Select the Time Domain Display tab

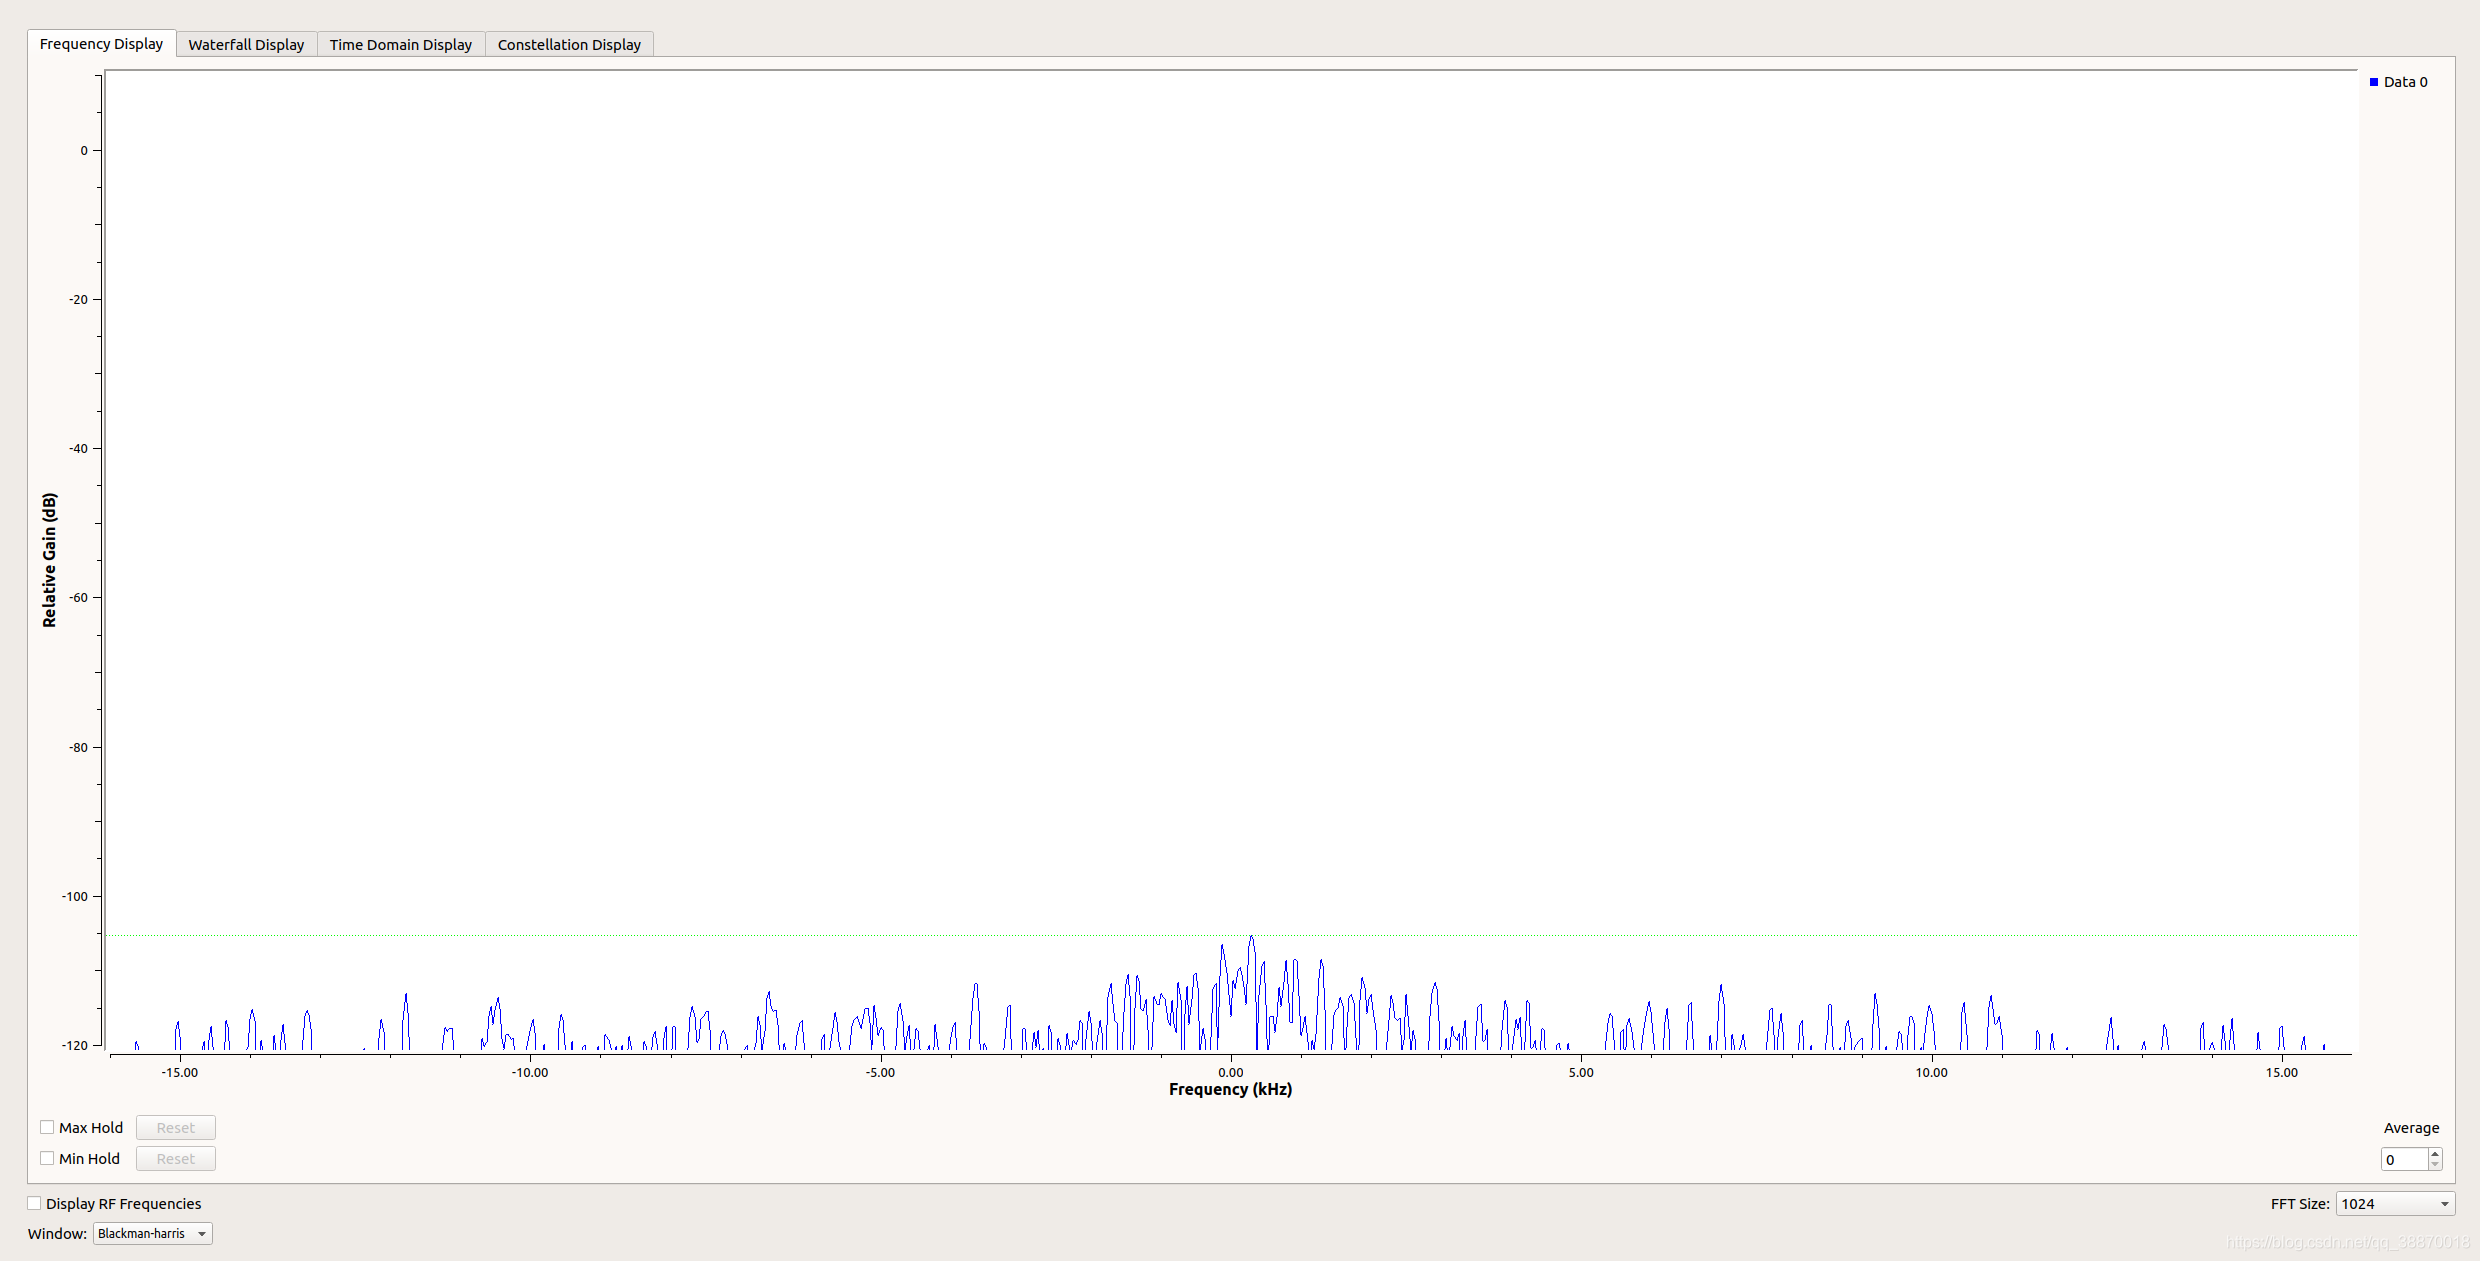click(401, 45)
